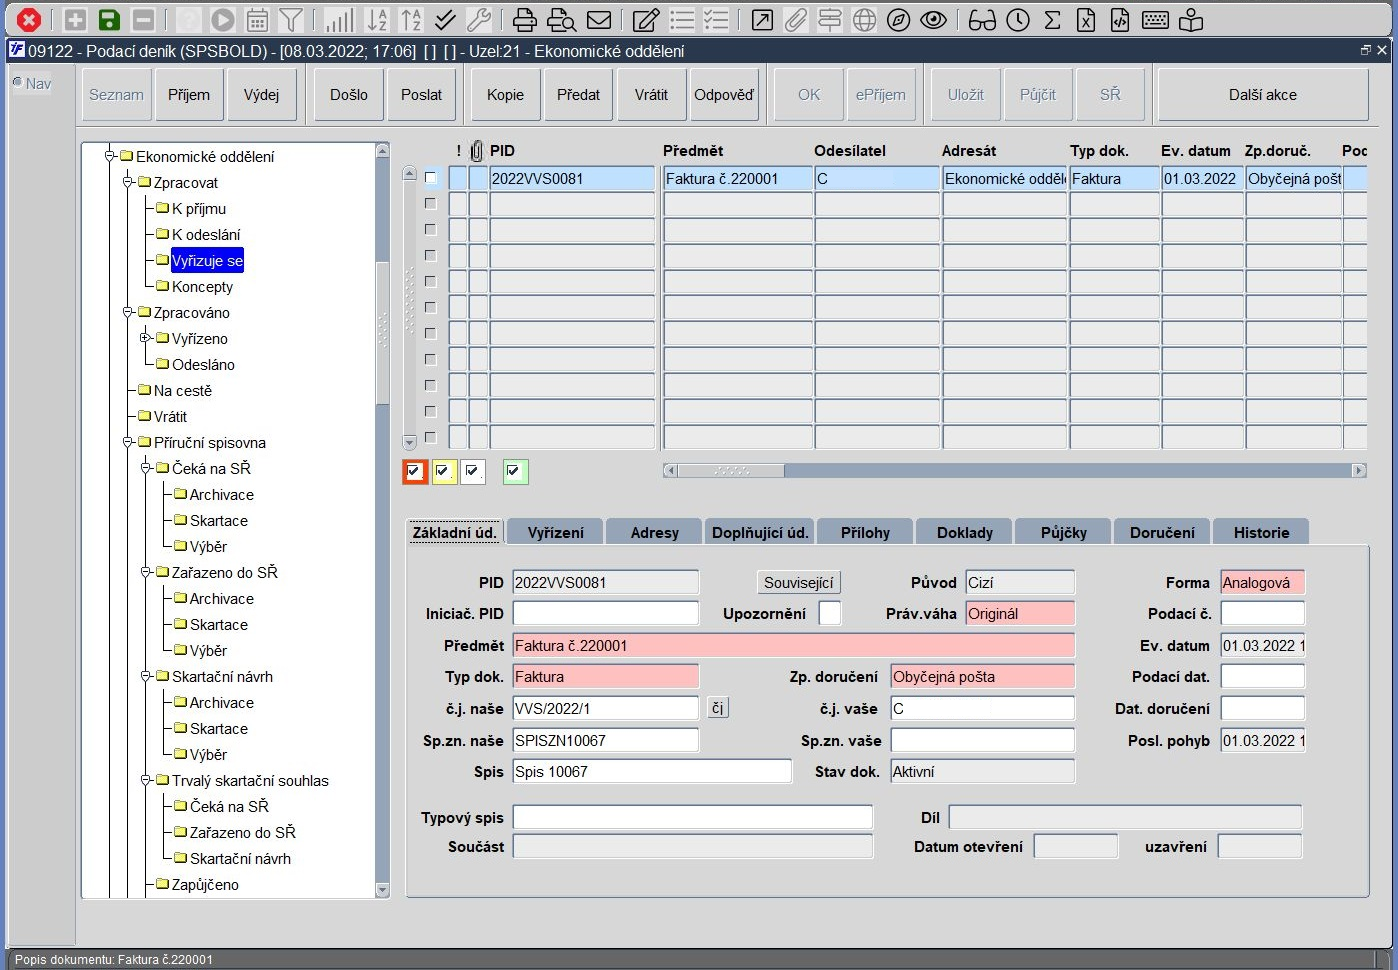Switch to the Přílohy tab
The width and height of the screenshot is (1398, 970).
click(x=864, y=532)
